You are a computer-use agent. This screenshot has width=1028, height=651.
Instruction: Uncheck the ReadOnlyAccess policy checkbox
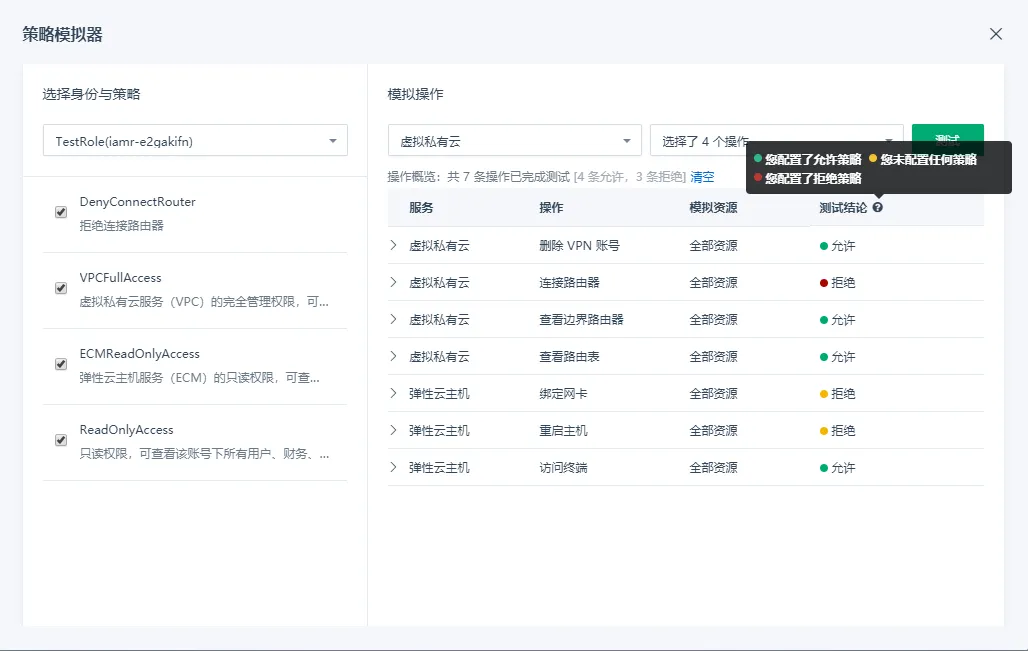pyautogui.click(x=61, y=440)
